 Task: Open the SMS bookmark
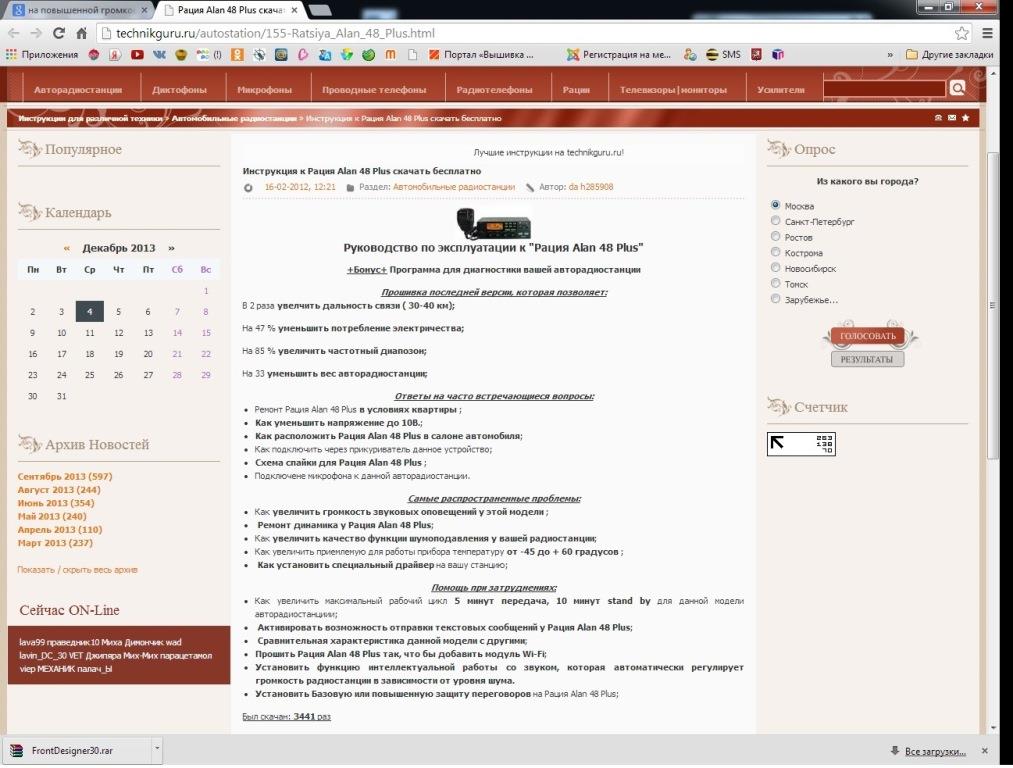(x=724, y=55)
